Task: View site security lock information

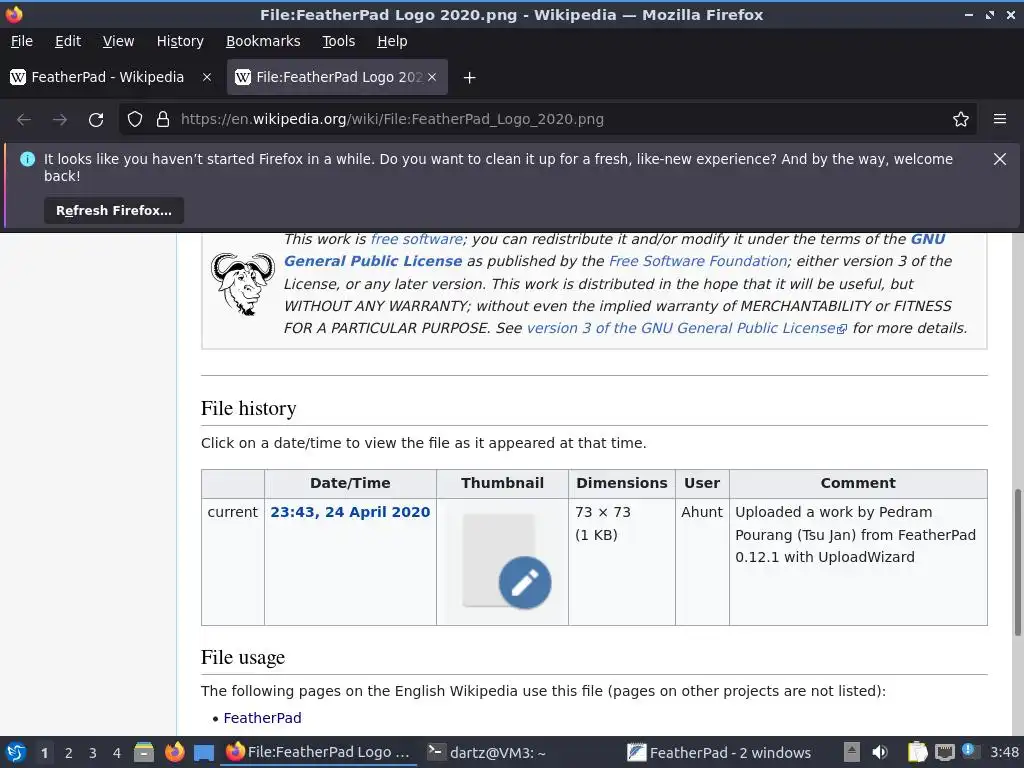Action: tap(163, 120)
